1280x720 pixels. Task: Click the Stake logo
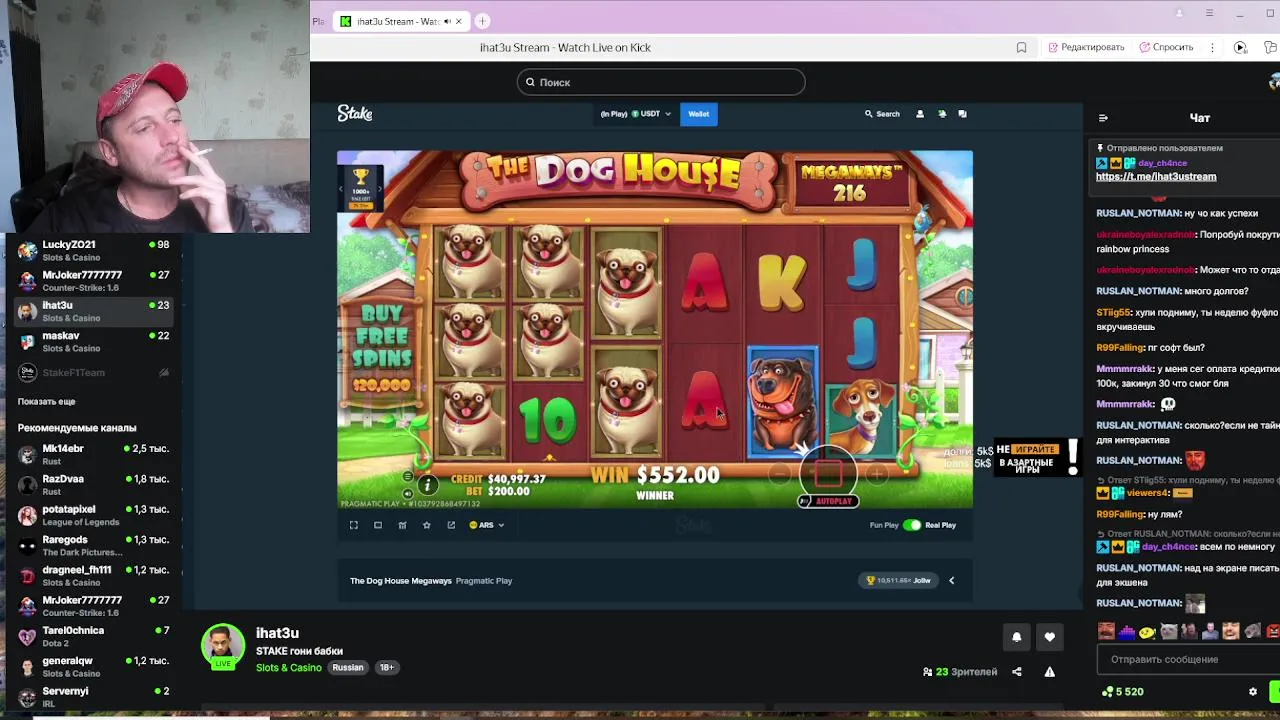point(355,114)
